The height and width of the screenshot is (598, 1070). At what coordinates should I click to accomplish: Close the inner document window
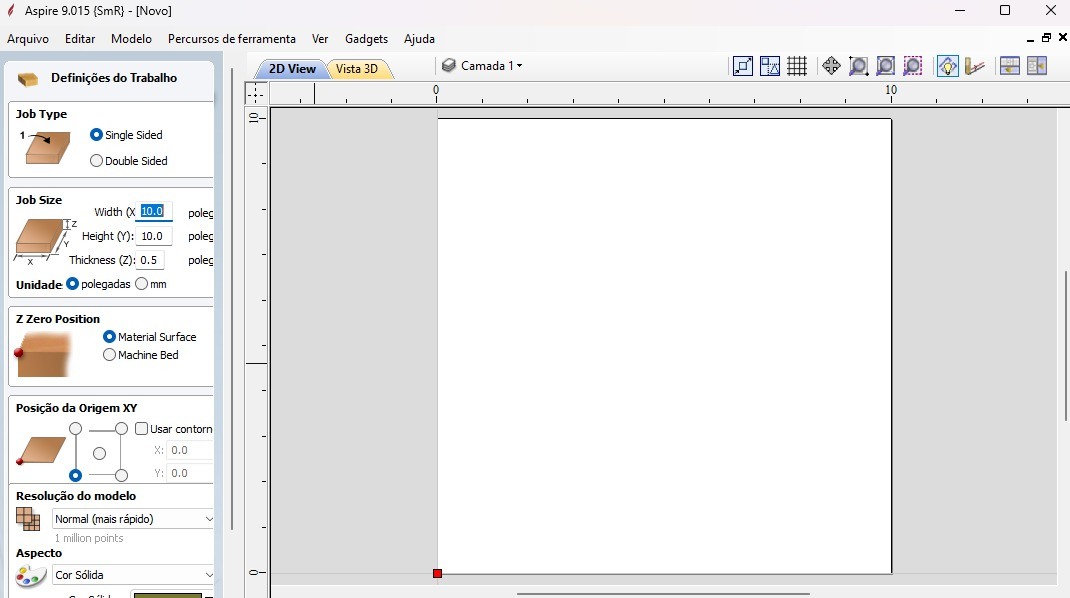(x=1062, y=38)
